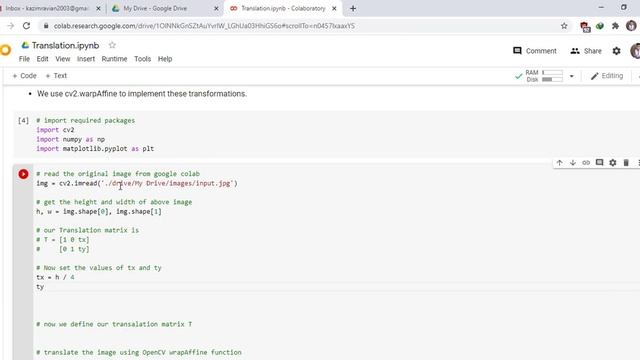Click the cv2.imread file path line
The image size is (640, 360).
tap(137, 183)
